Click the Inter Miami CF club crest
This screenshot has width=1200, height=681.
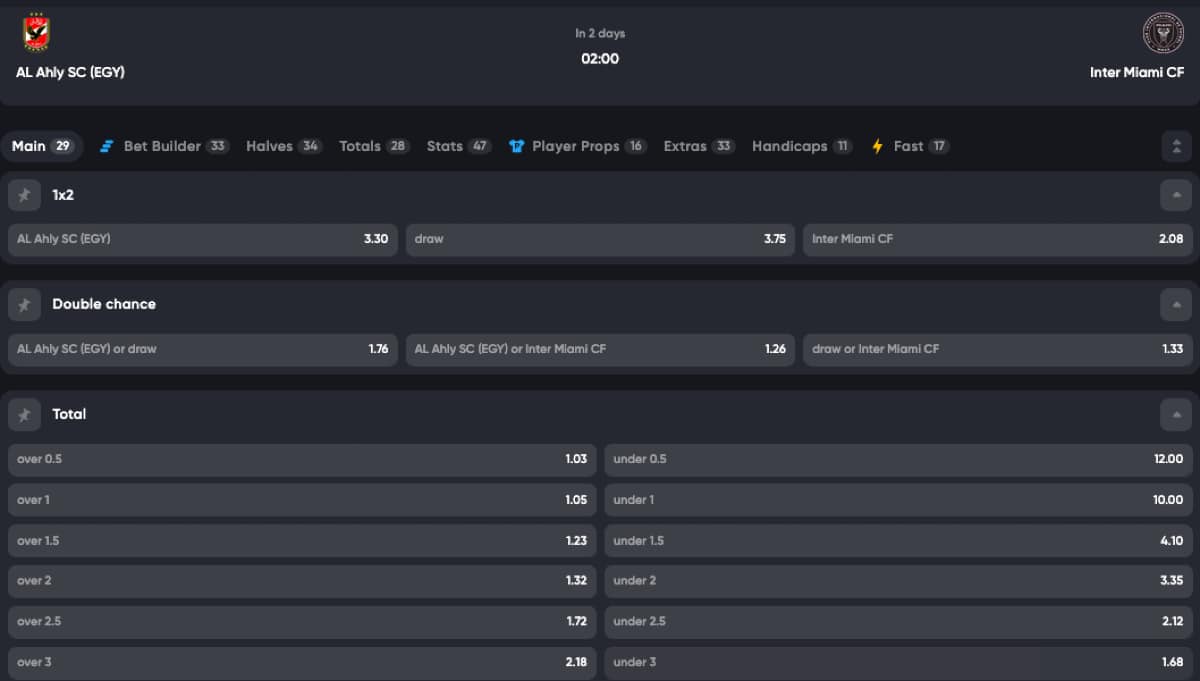(1163, 32)
